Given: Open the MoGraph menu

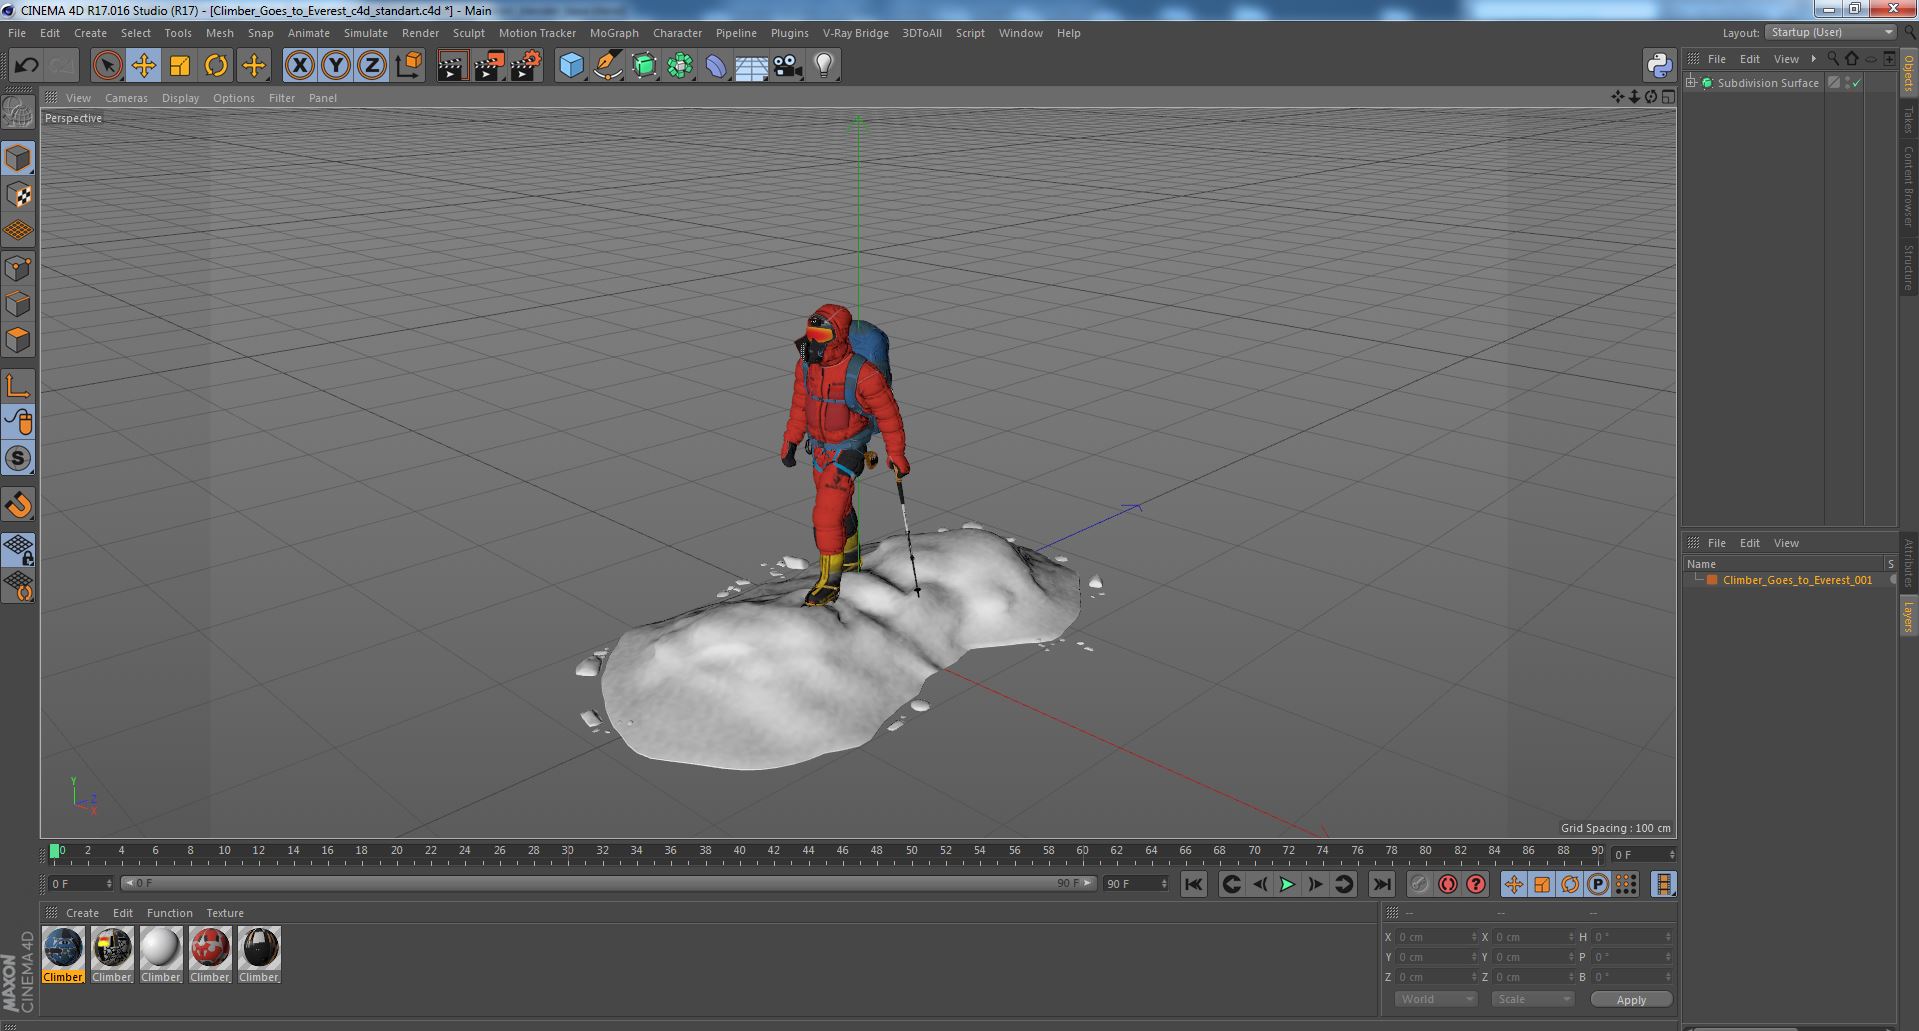Looking at the screenshot, I should [614, 33].
